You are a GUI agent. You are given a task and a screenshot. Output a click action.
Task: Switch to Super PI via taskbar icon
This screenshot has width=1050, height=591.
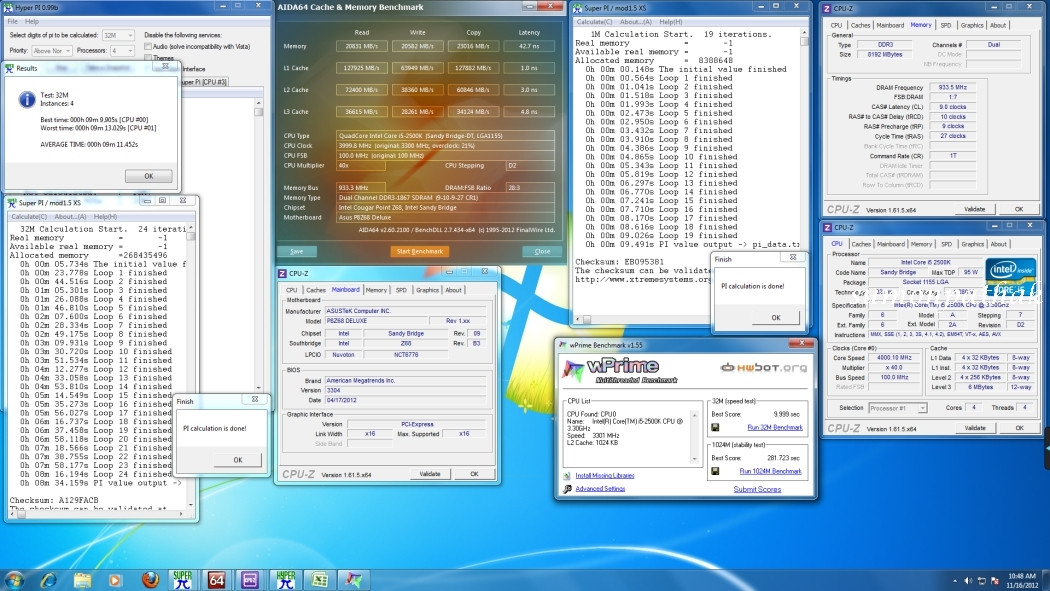click(x=182, y=580)
